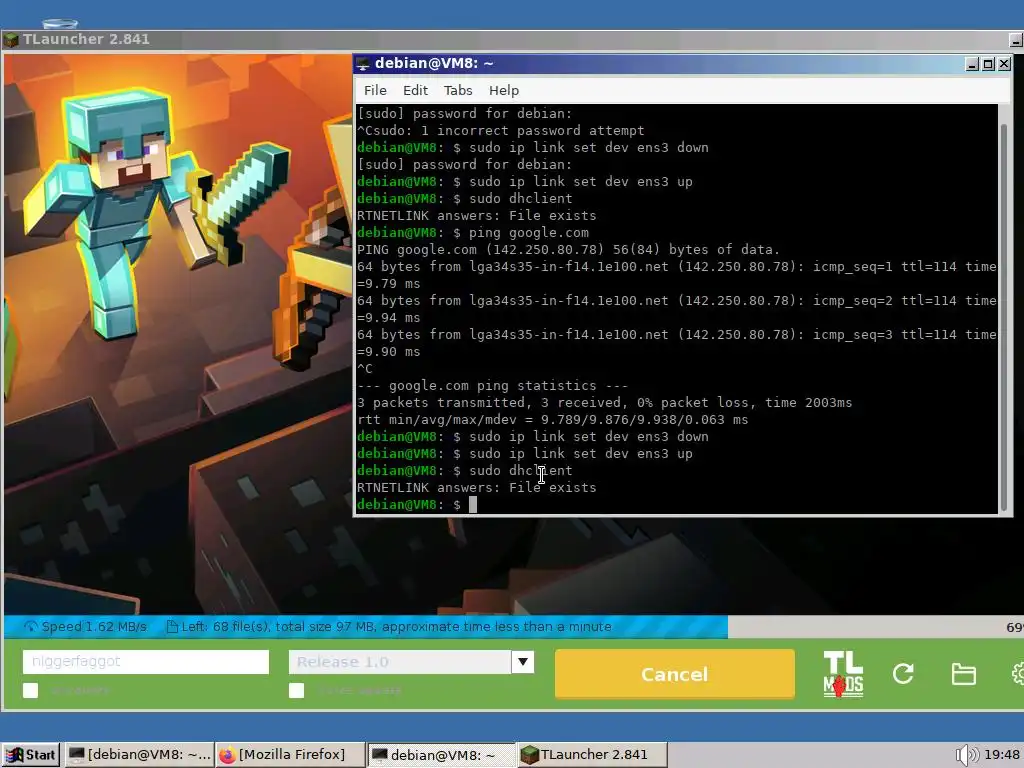This screenshot has width=1024, height=768.
Task: Click the 'Speed 1.62 MB/s' status text
Action: [x=94, y=627]
